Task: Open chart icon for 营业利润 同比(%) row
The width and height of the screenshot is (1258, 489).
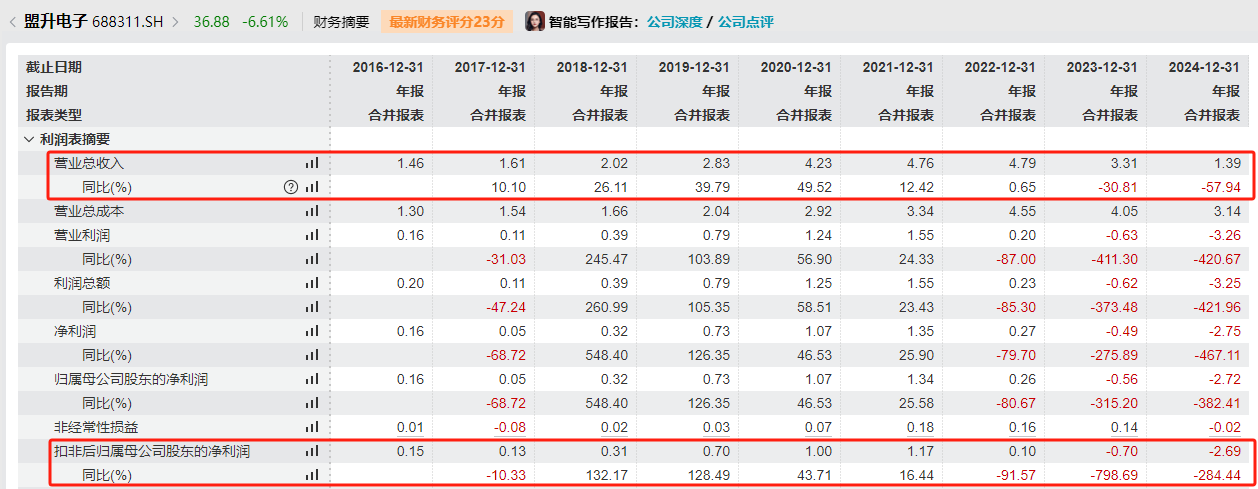Action: pos(312,259)
